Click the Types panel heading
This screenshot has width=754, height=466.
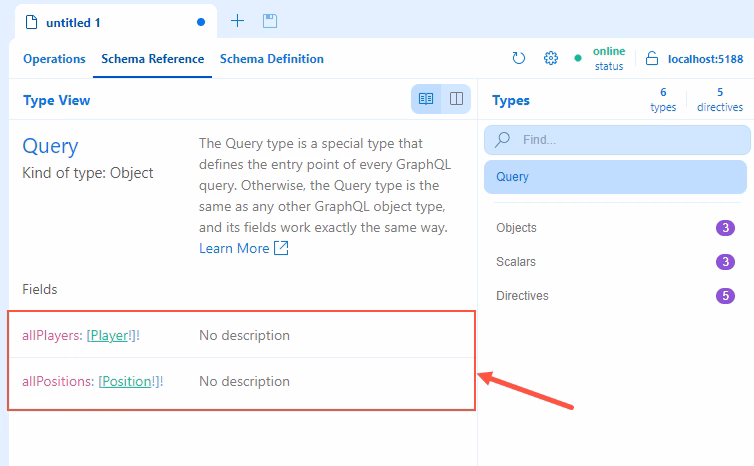(x=511, y=100)
